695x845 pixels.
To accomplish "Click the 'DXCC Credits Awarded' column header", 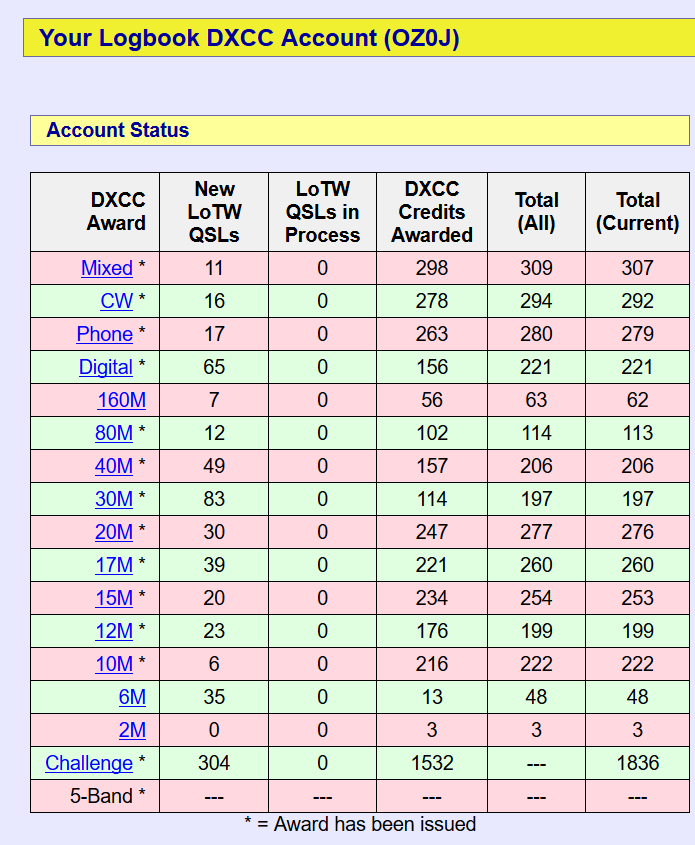I will click(432, 212).
